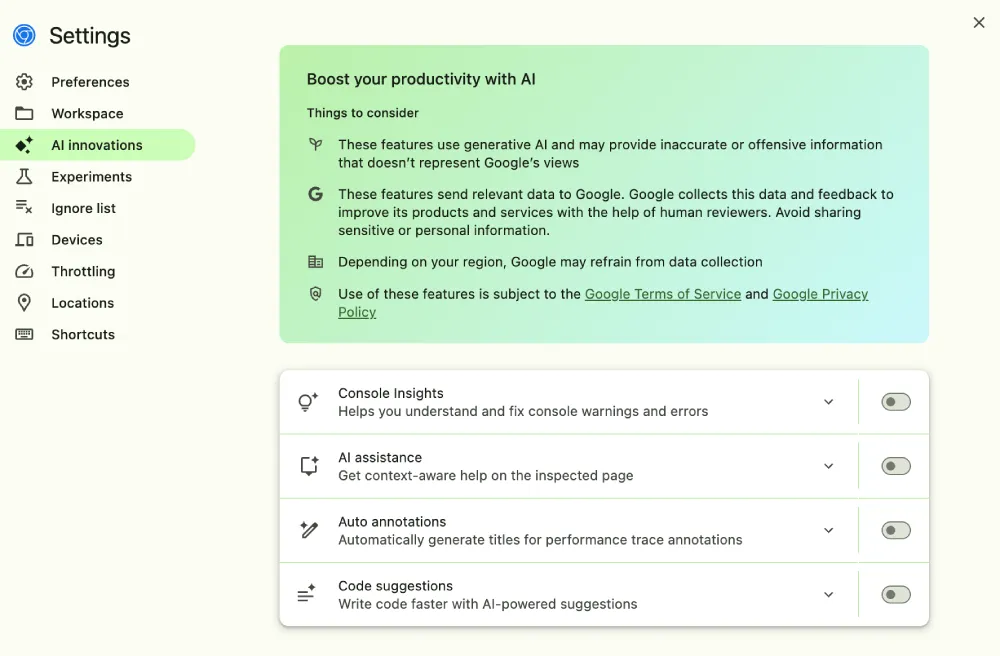Screen dimensions: 1000x656
Task: Click the Experiments flask icon
Action: pyautogui.click(x=24, y=177)
